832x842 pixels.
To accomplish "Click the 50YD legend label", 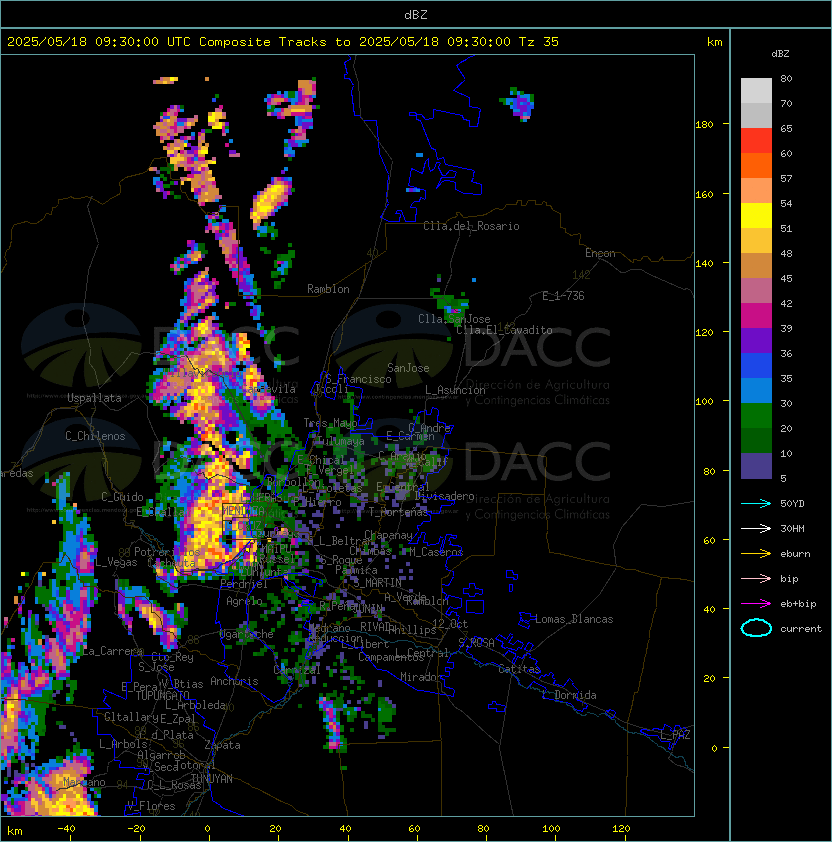I will click(792, 504).
